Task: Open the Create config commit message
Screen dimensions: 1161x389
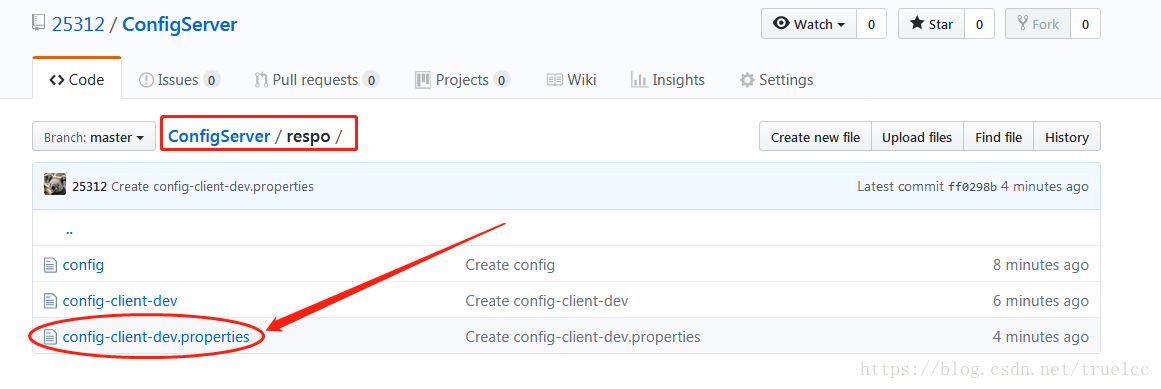Action: click(x=510, y=265)
